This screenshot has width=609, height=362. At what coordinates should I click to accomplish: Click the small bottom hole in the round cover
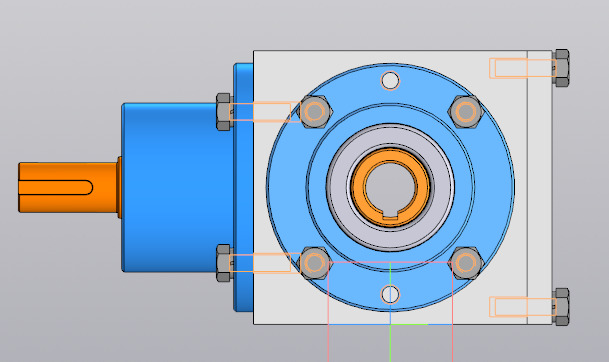tap(390, 294)
